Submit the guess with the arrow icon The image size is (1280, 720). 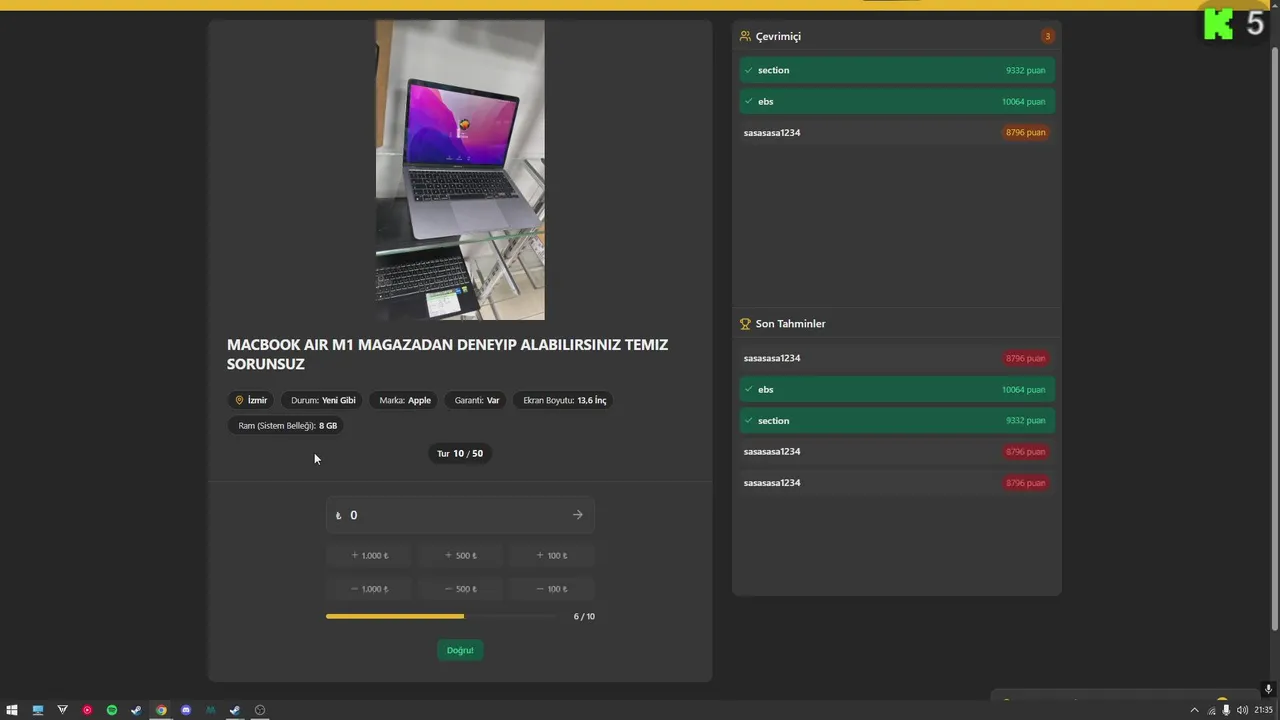tap(577, 515)
